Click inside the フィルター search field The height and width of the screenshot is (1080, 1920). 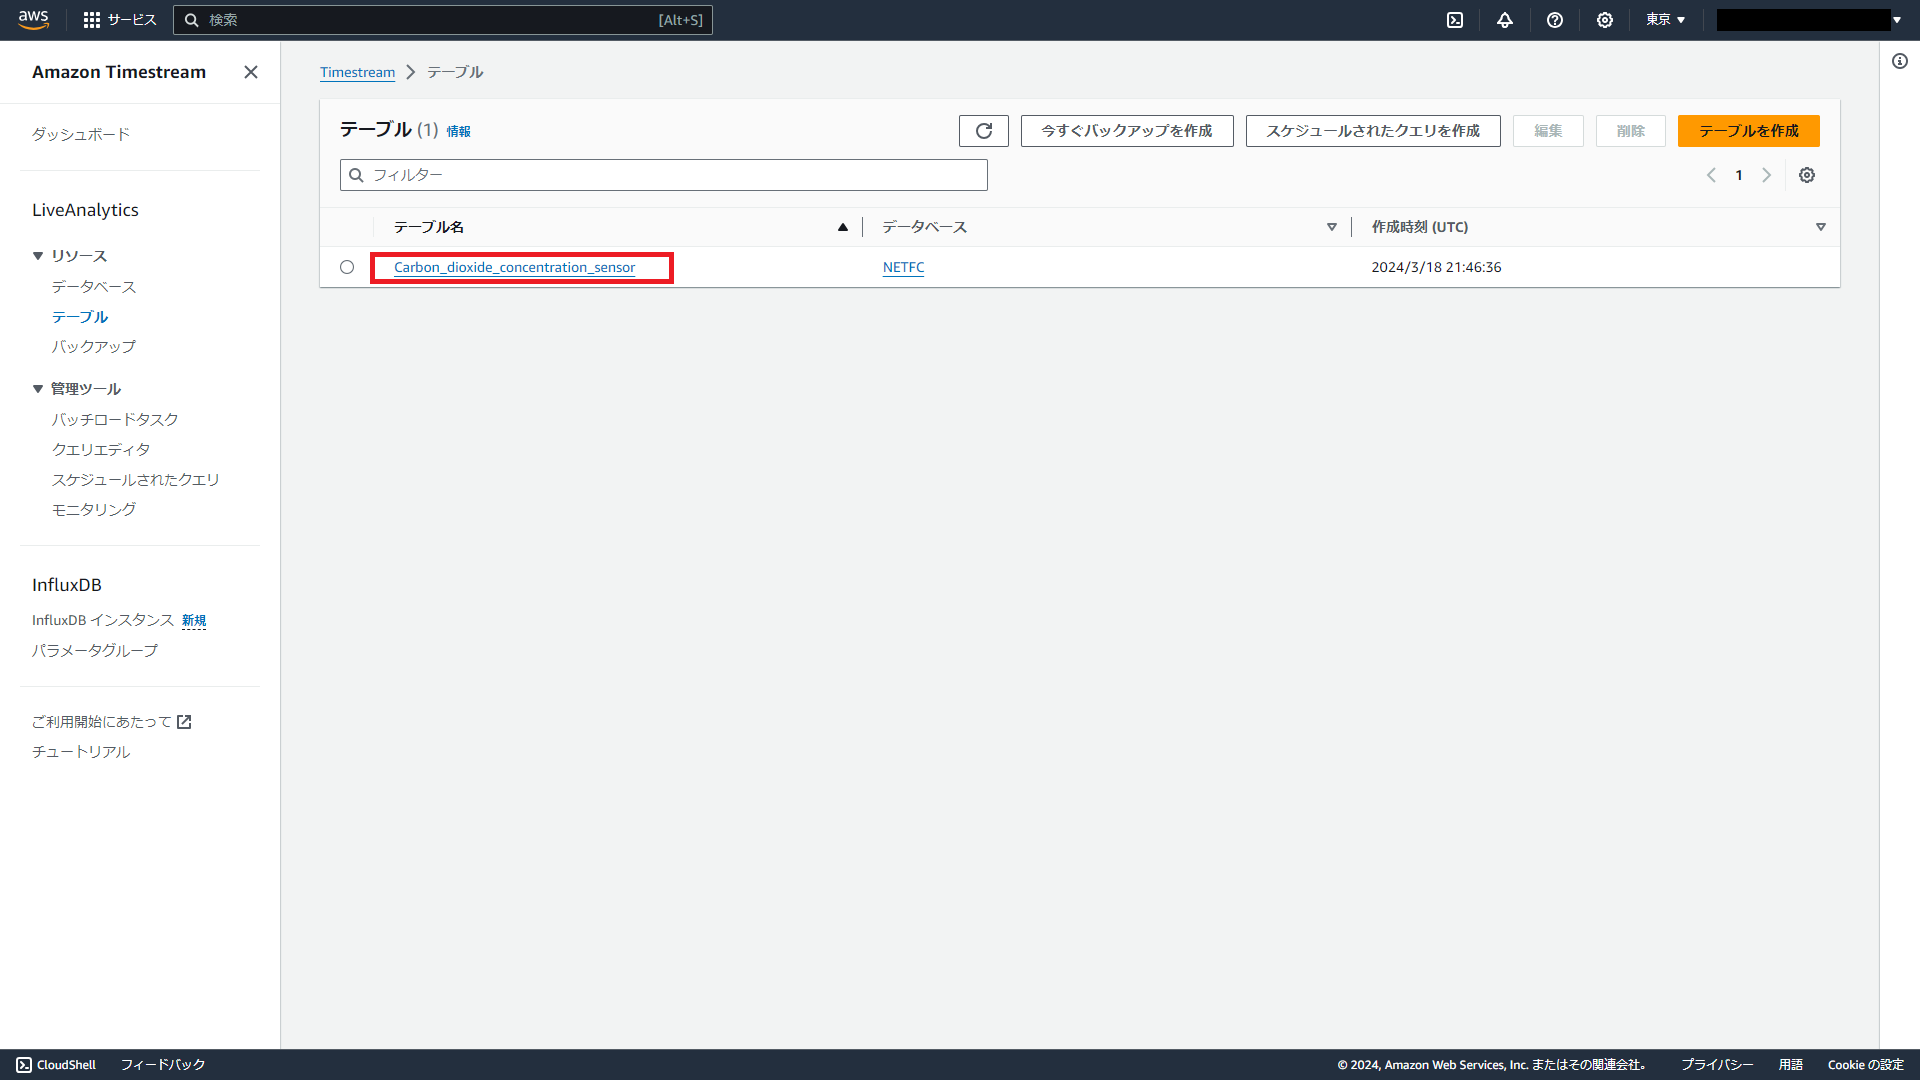pos(663,174)
